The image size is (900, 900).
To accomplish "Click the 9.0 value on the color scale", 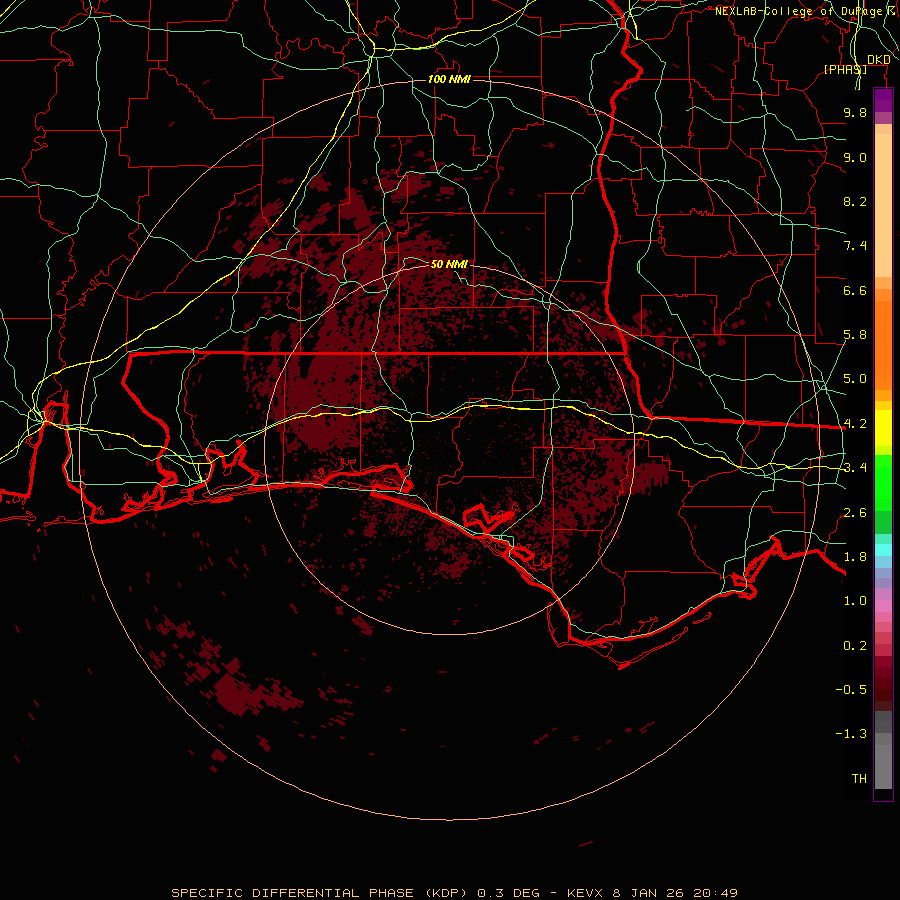I will click(x=855, y=157).
